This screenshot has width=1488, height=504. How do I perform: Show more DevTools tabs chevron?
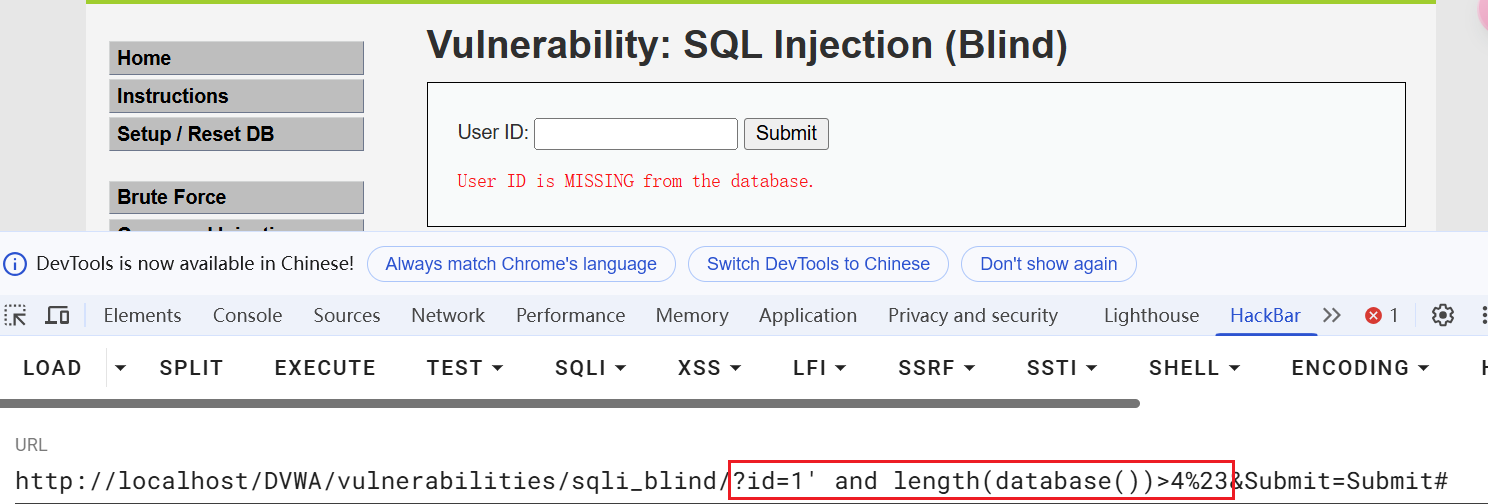click(1331, 316)
